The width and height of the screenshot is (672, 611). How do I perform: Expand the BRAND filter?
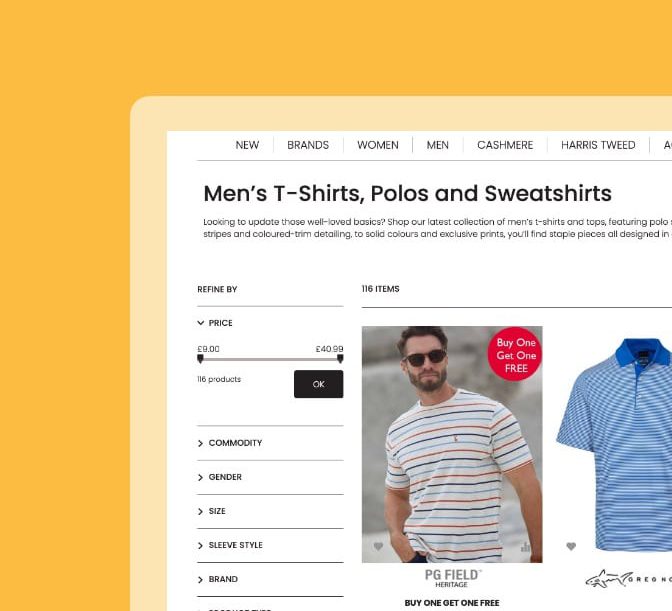tap(218, 579)
